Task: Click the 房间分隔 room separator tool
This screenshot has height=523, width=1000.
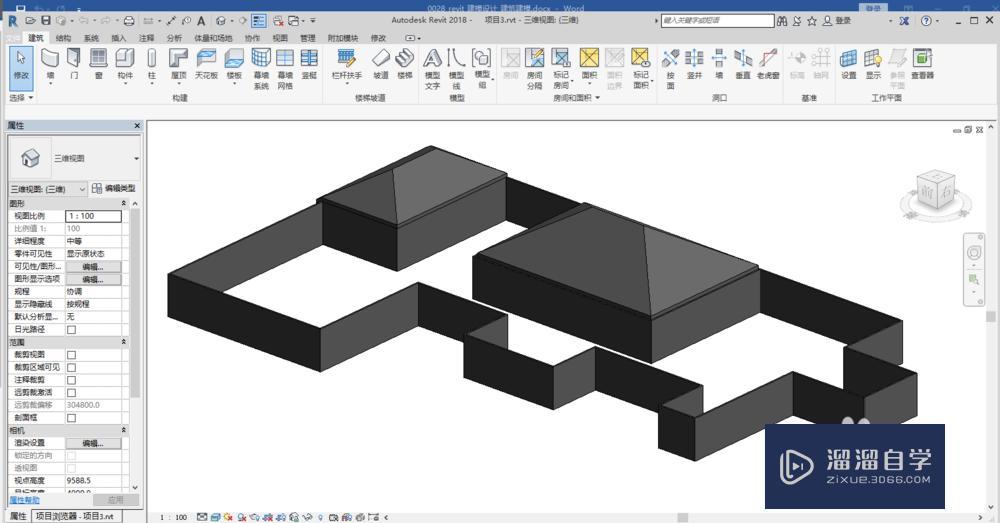Action: [534, 69]
